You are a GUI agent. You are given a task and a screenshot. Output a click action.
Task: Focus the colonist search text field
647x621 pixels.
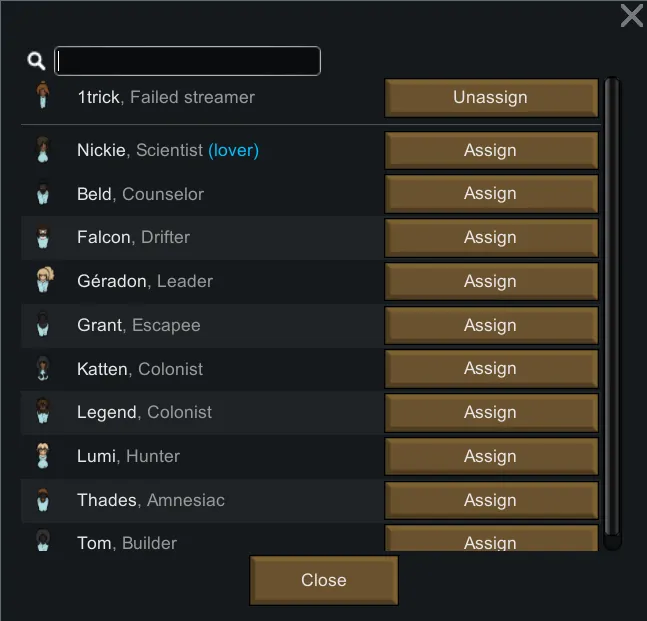coord(188,61)
